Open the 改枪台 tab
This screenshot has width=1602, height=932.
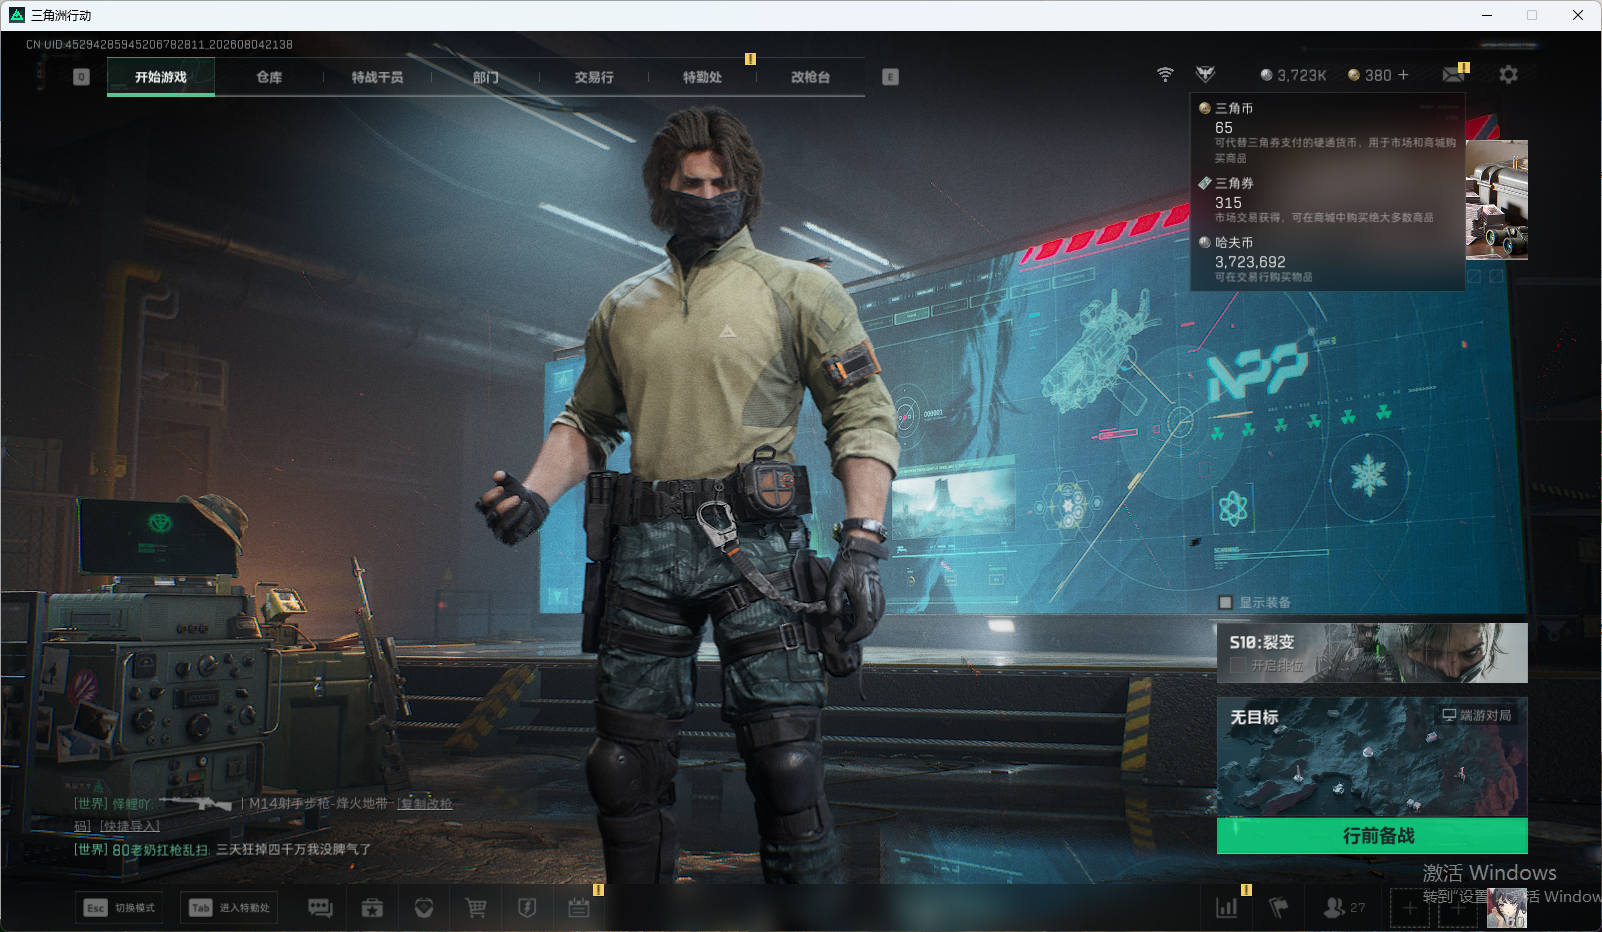810,77
